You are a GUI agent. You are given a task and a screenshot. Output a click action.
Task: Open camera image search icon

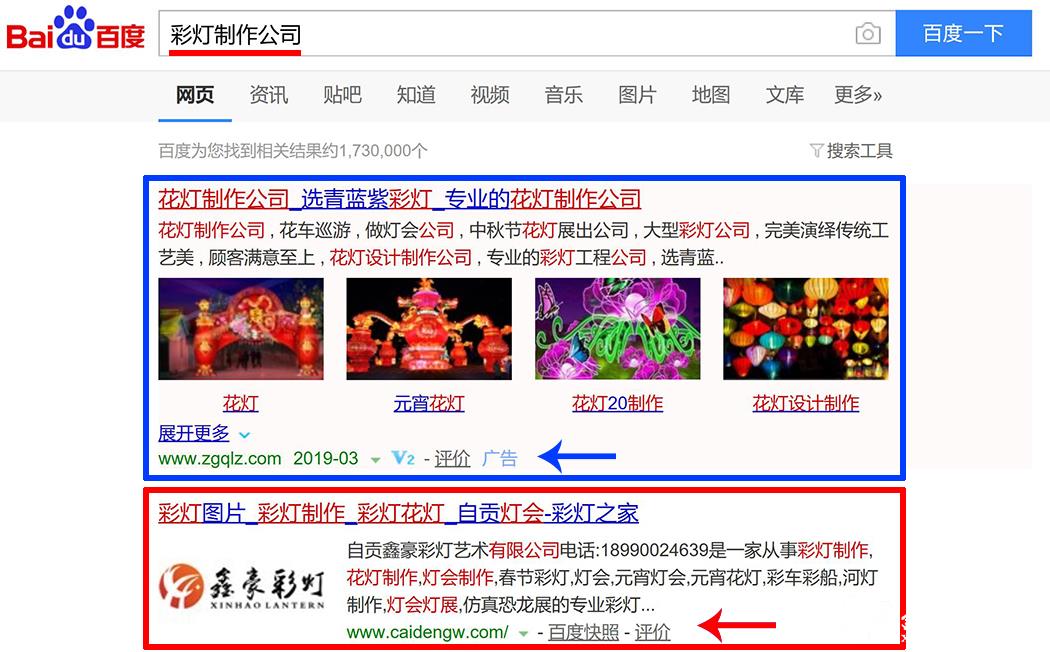868,33
